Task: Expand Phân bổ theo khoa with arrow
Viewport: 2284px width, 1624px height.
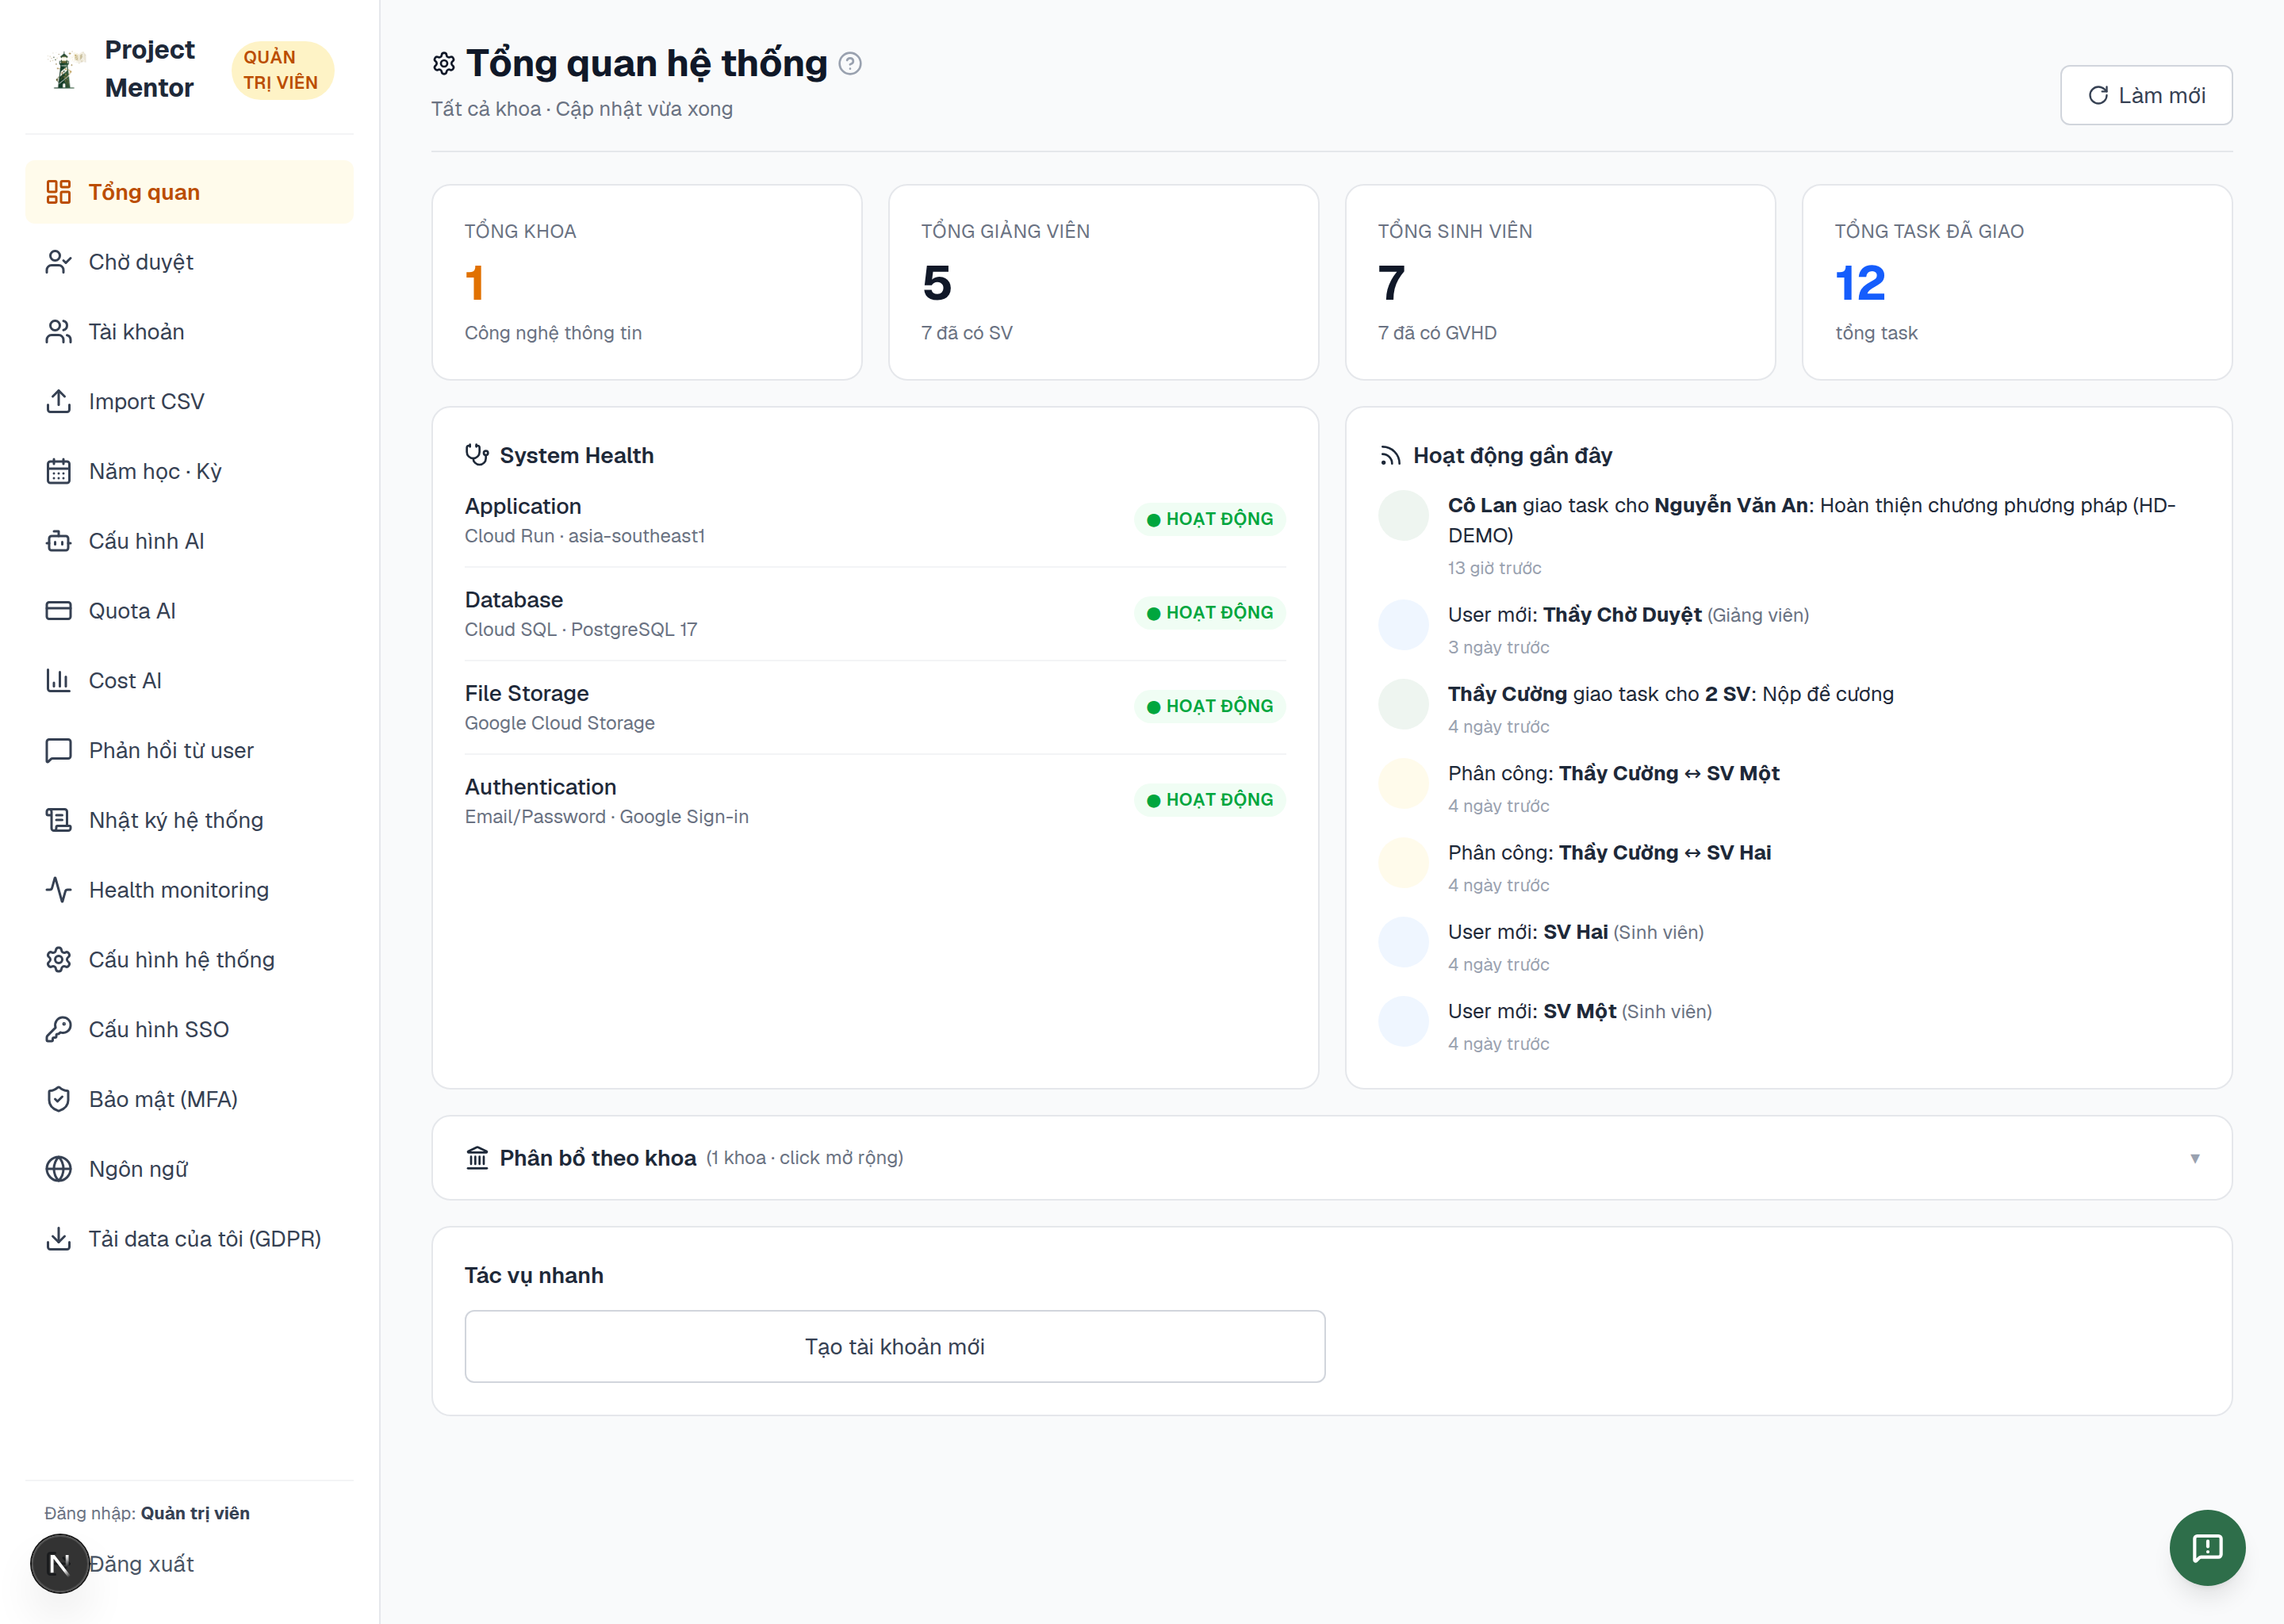Action: (2195, 1158)
